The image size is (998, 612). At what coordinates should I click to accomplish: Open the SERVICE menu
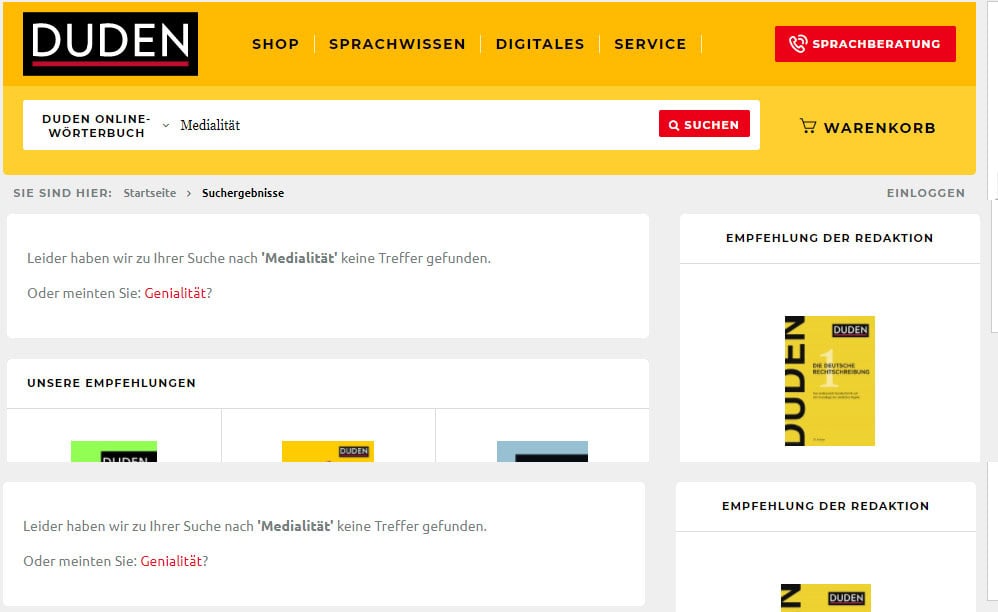(x=650, y=44)
